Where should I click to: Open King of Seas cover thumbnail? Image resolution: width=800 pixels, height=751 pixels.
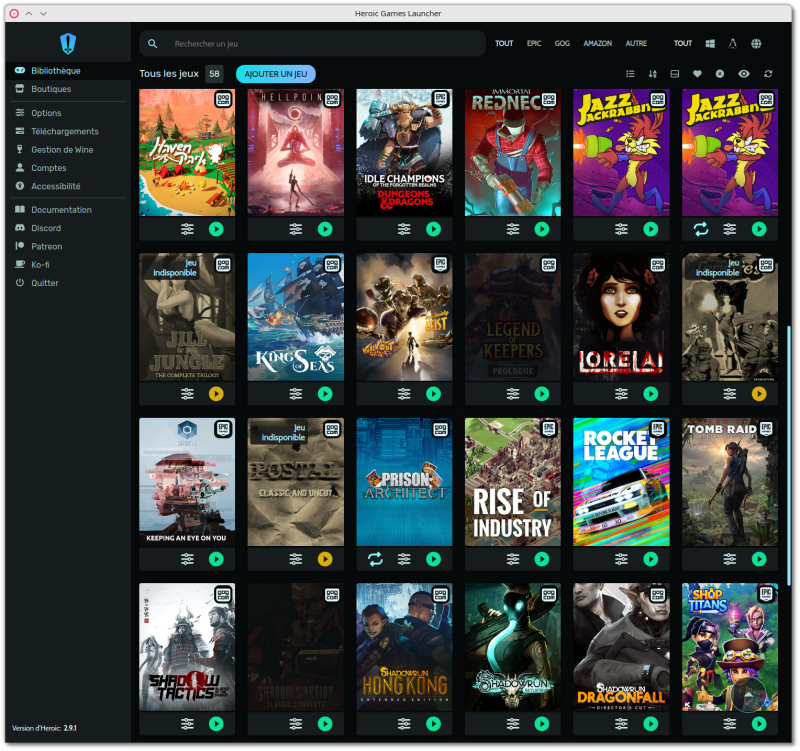tap(296, 317)
